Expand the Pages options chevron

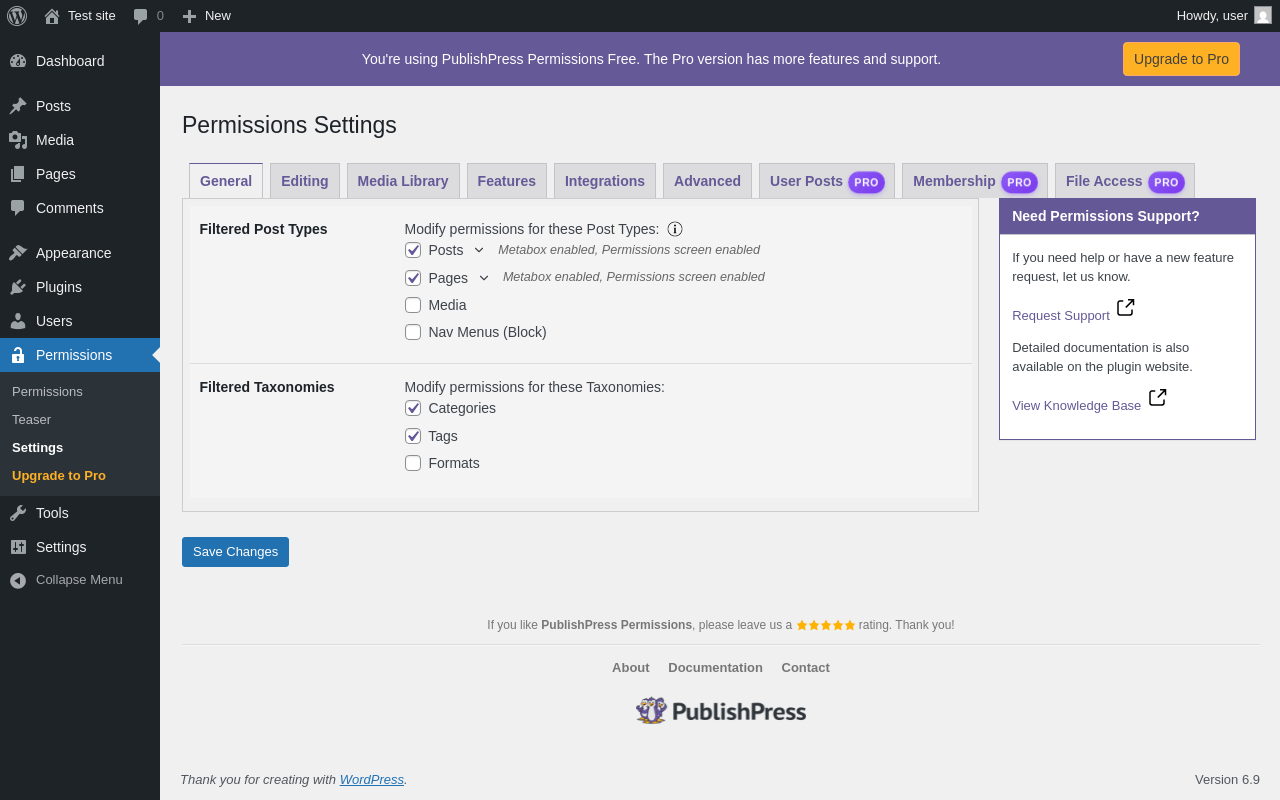(x=484, y=278)
